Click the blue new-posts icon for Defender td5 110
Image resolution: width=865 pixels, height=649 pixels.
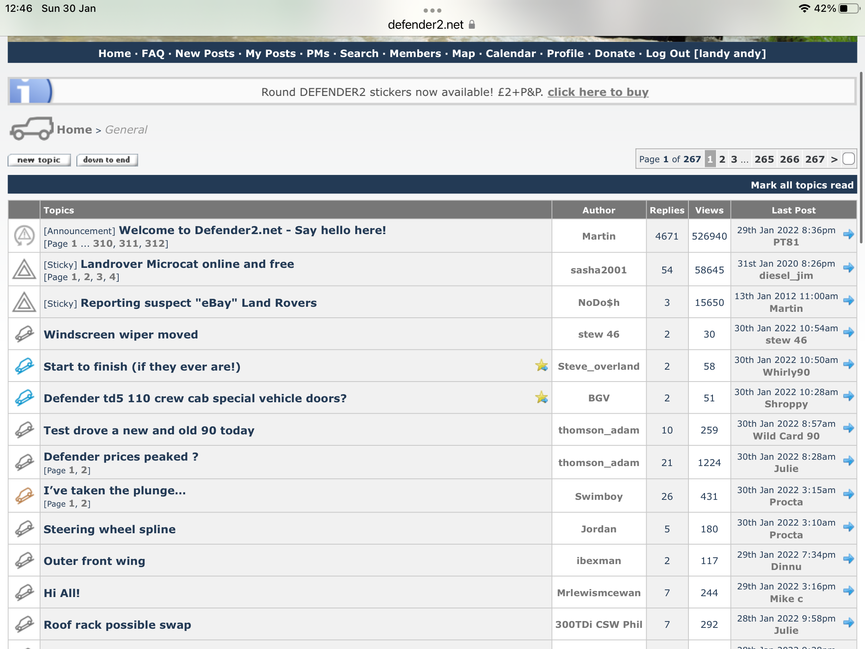(24, 398)
